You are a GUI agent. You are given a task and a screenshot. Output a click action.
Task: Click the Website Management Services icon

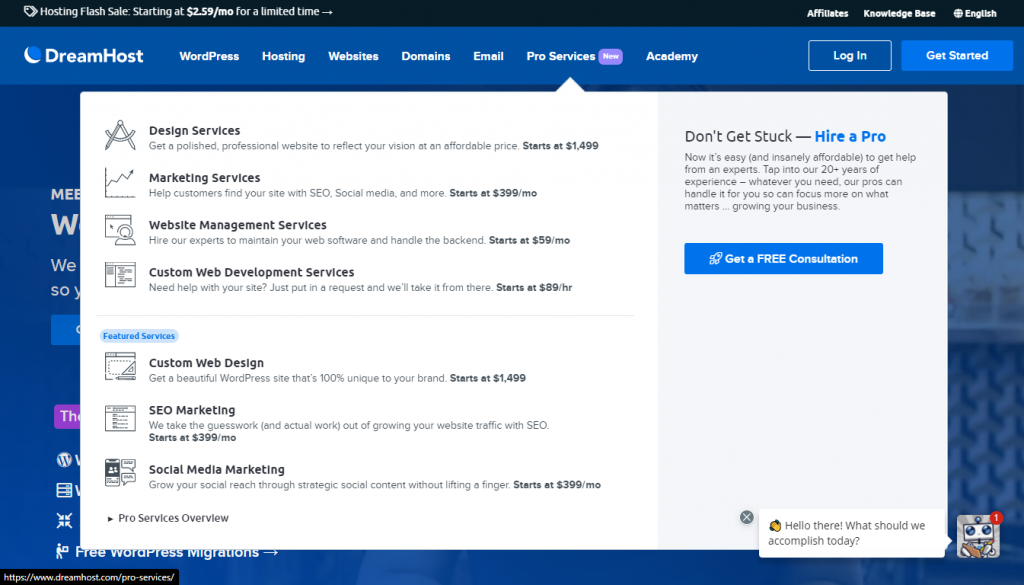pos(120,230)
